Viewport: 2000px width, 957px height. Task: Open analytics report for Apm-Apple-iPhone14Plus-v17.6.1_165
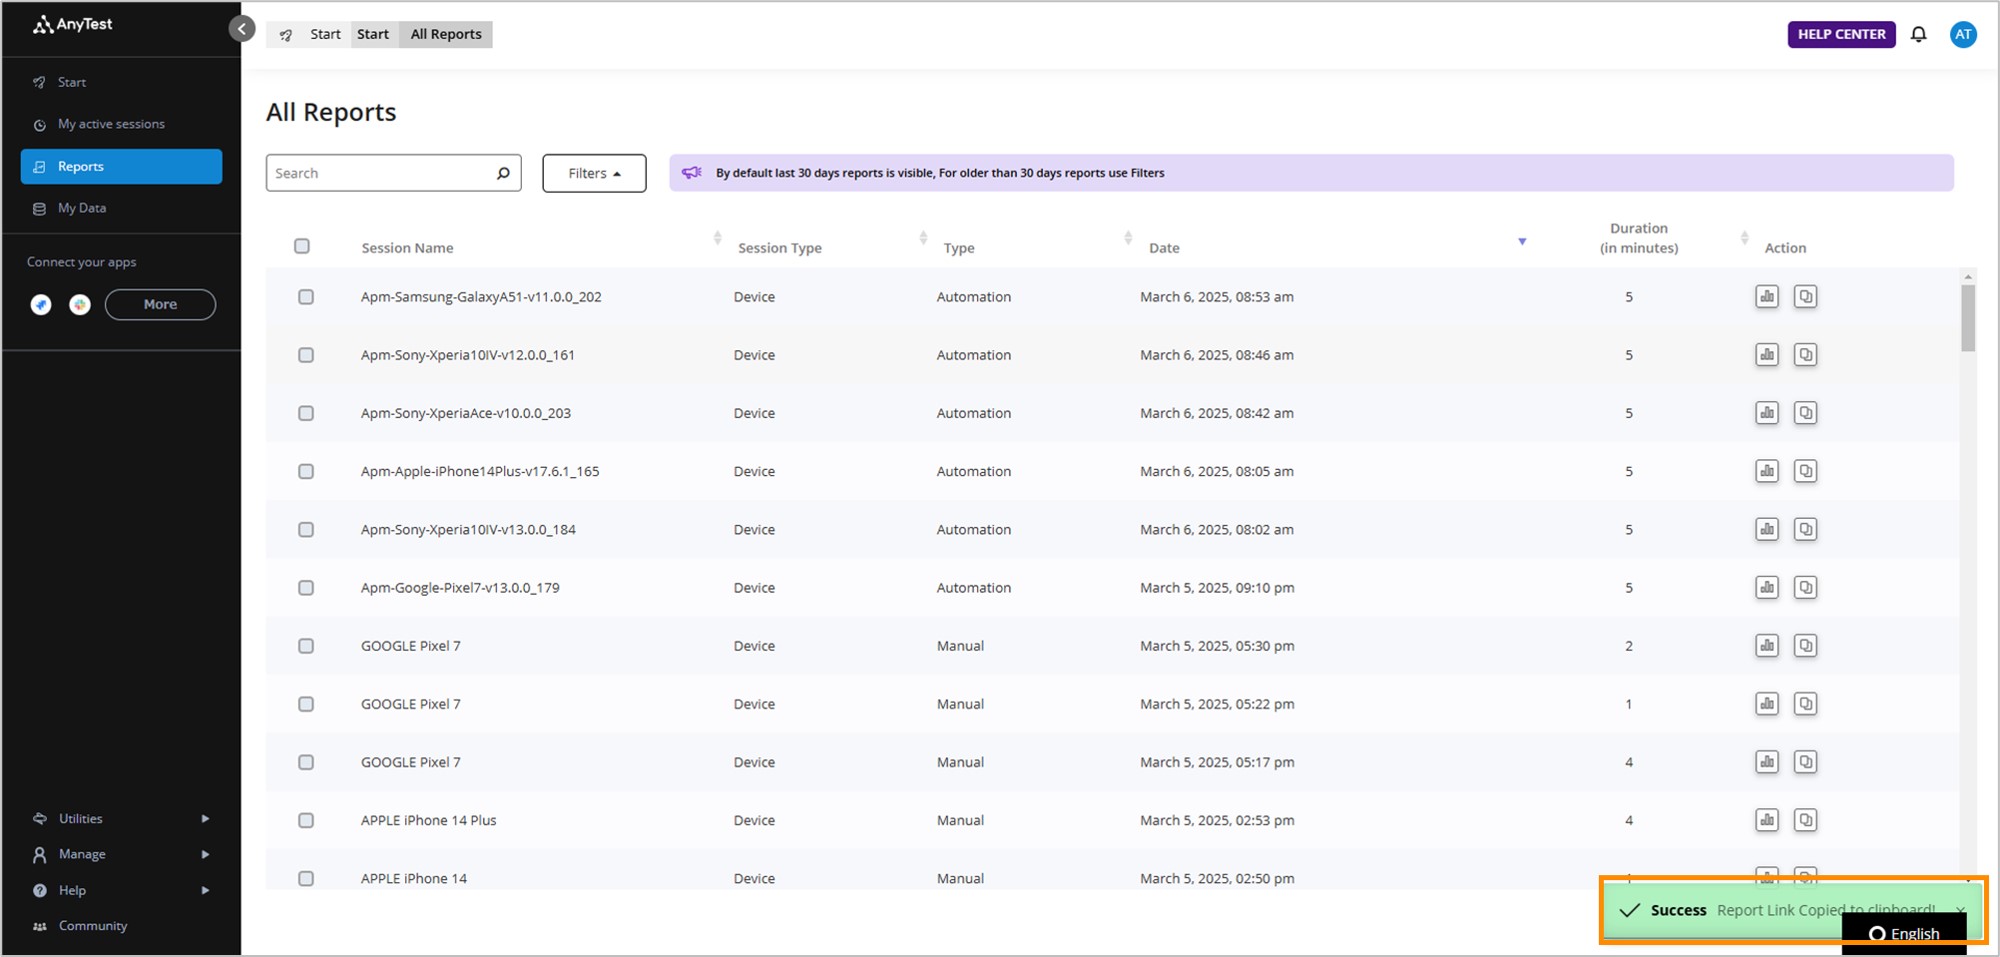tap(1767, 471)
